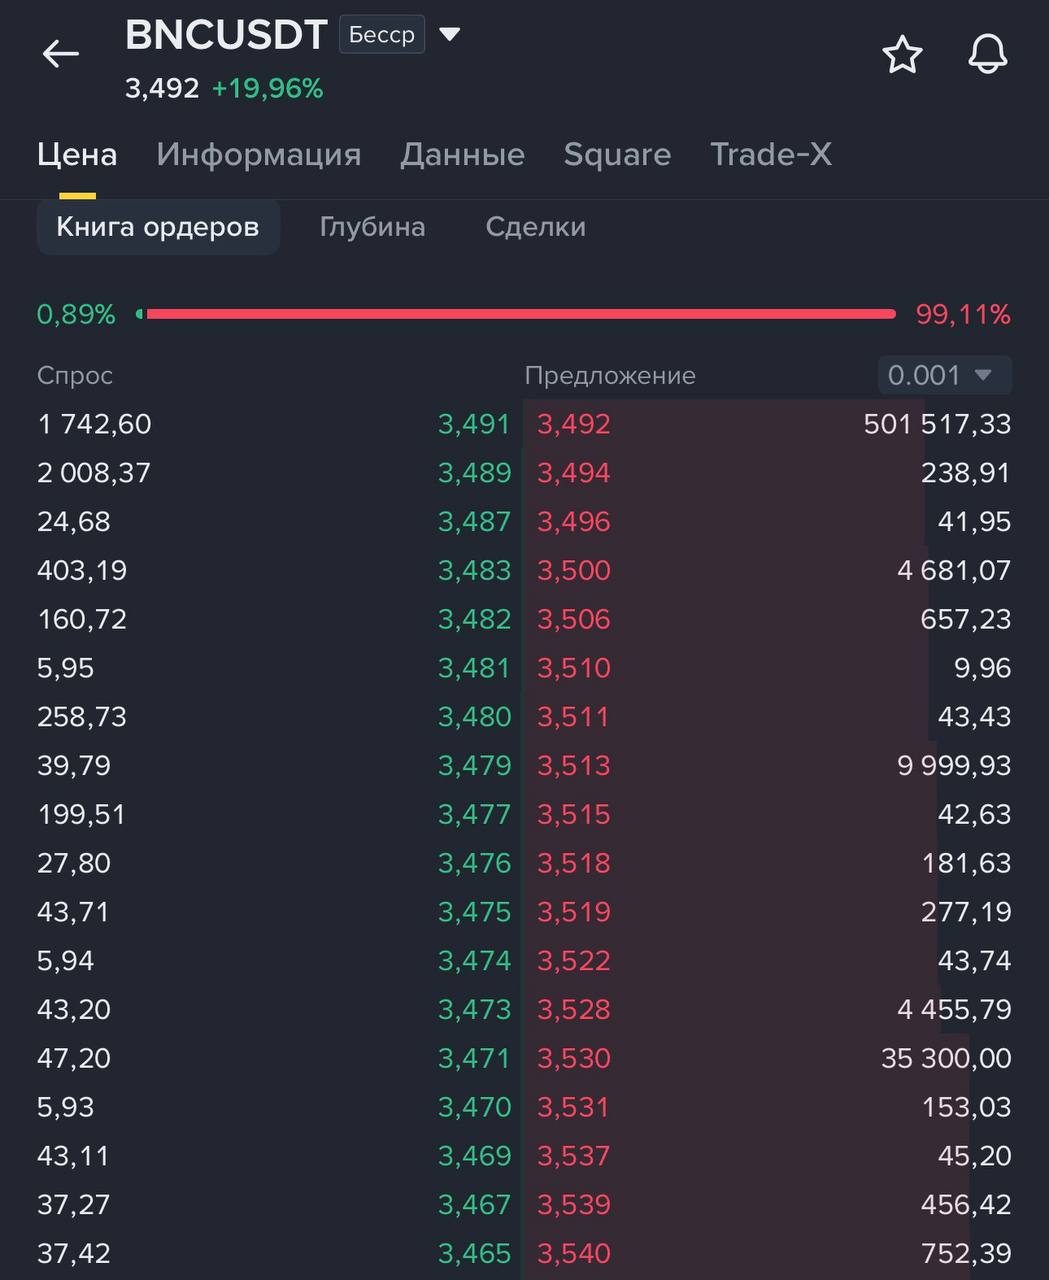Screen dimensions: 1049x1280
Task: Tap ask price 3,513 row
Action: (x=768, y=766)
